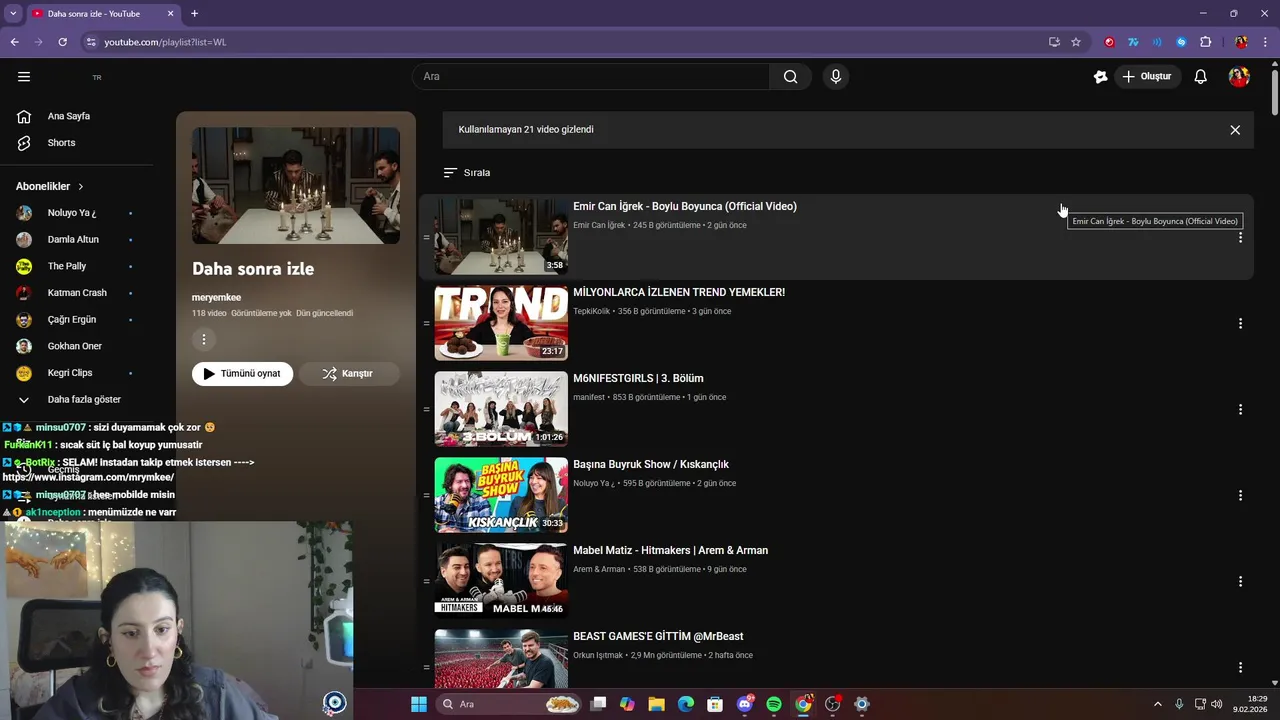Open options menu for BEAST GAMES'E GİTTİM video
Viewport: 1280px width, 720px height.
1240,668
